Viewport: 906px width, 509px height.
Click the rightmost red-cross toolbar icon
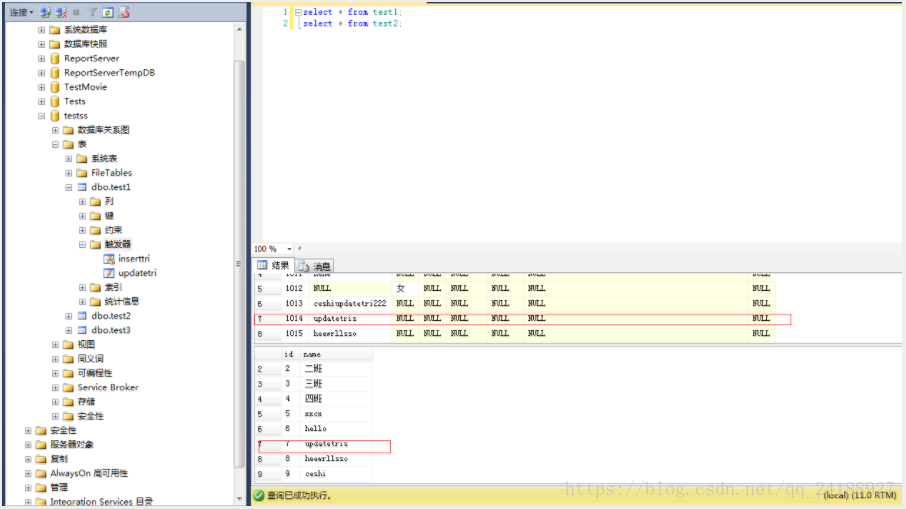(x=124, y=12)
